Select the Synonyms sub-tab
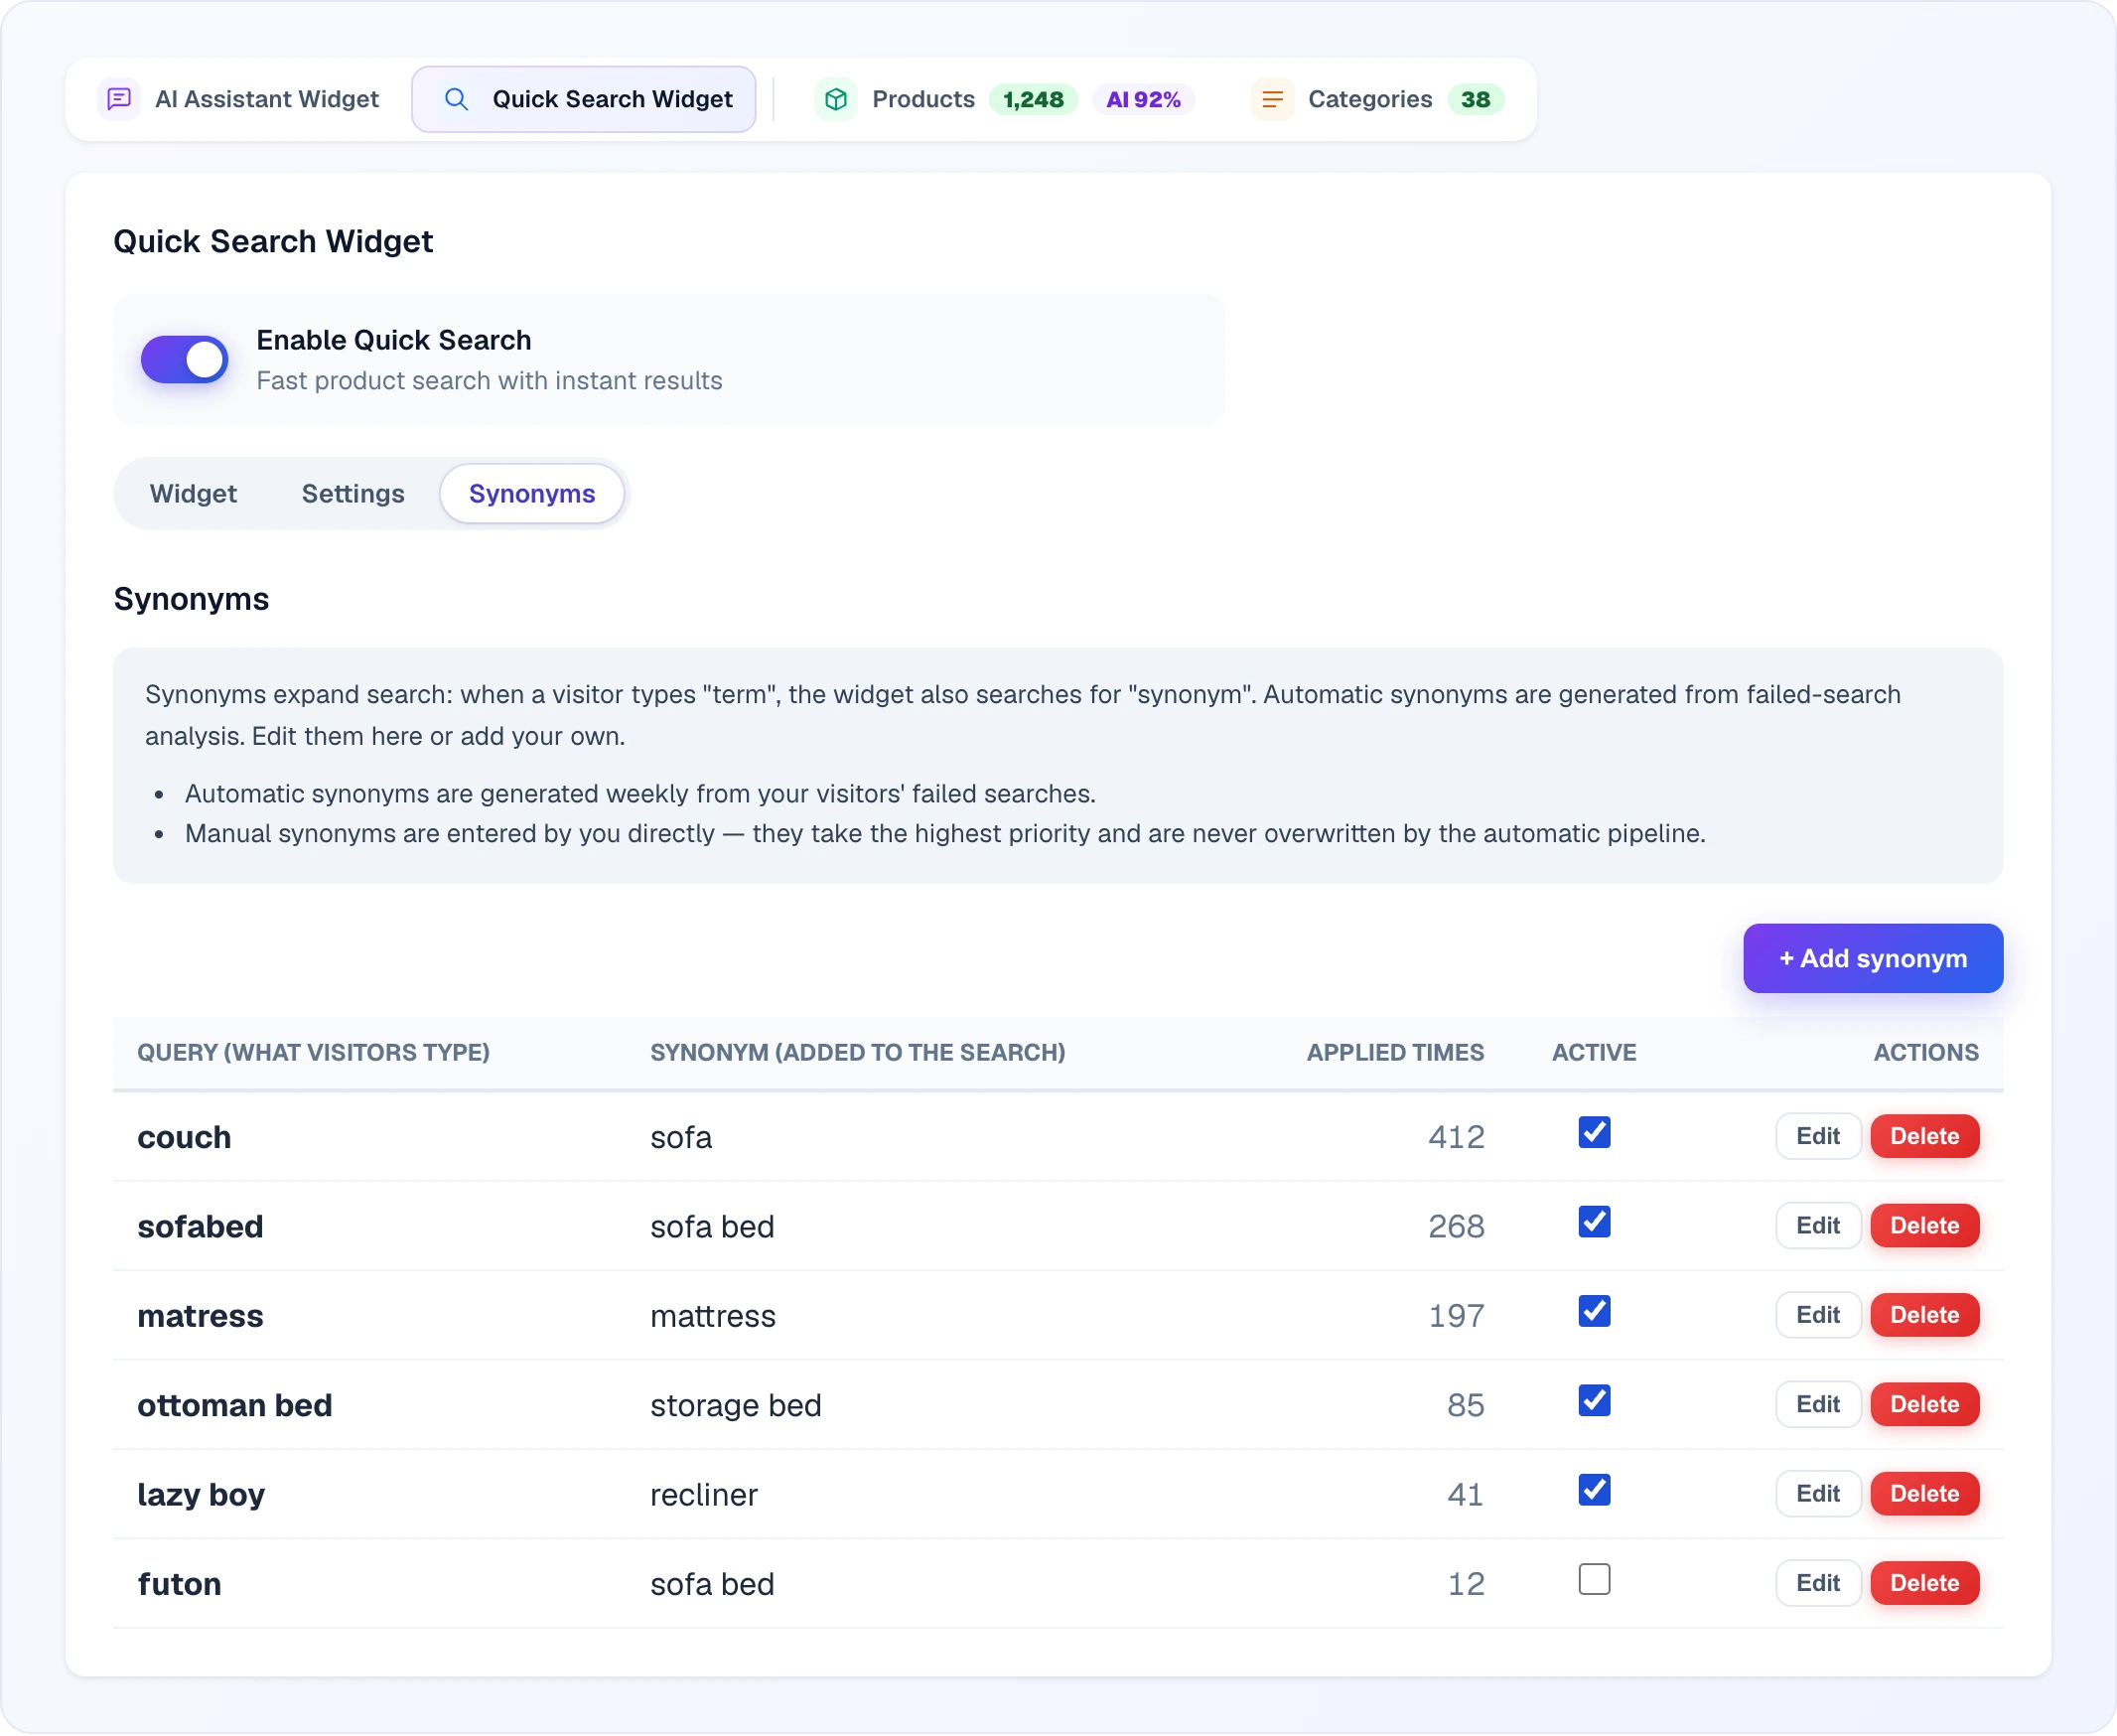The height and width of the screenshot is (1736, 2117). coord(532,494)
